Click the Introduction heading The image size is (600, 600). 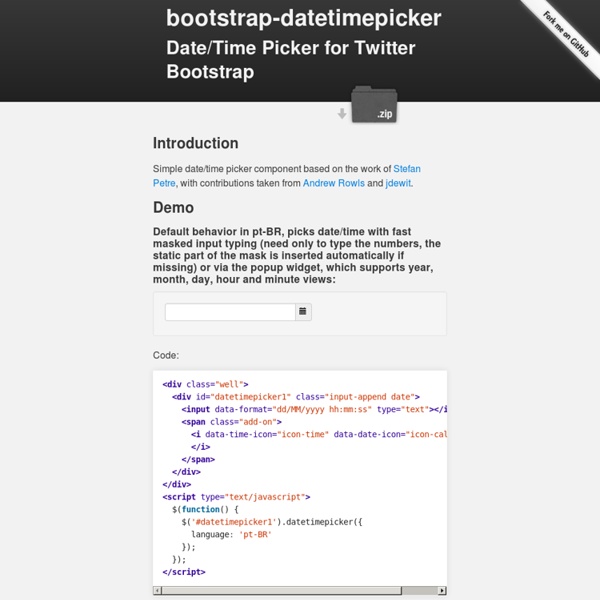(x=196, y=143)
